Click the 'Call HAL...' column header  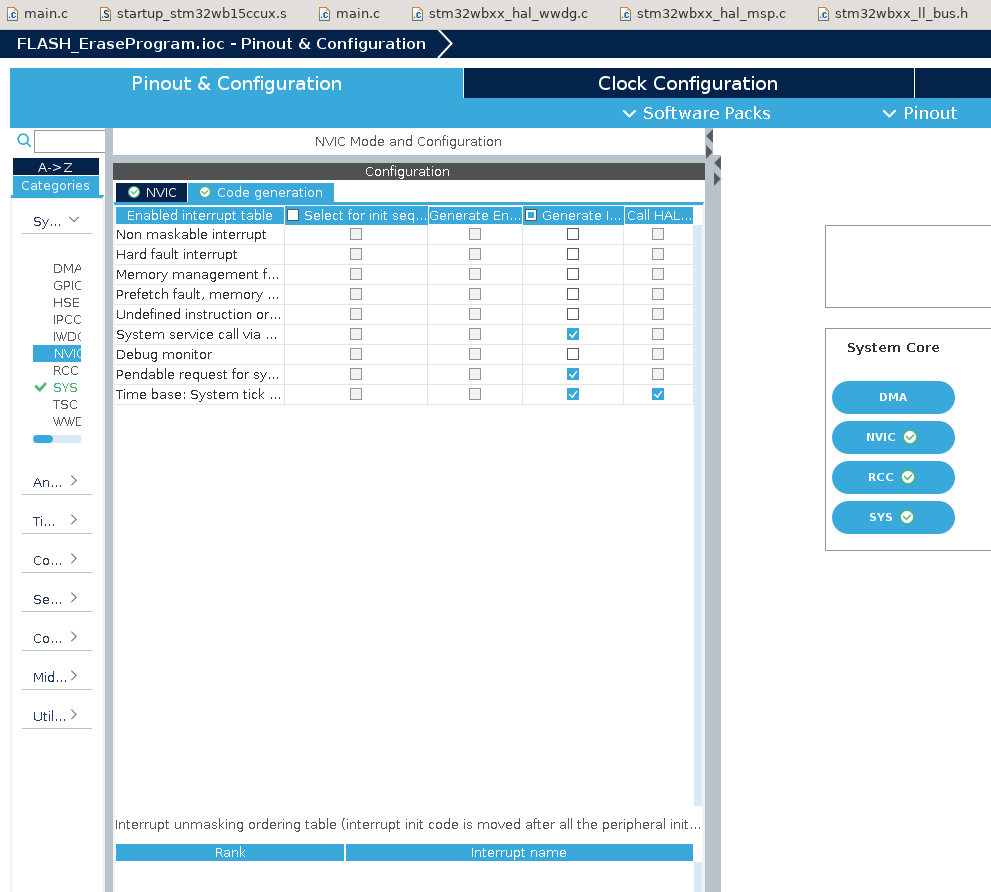659,216
